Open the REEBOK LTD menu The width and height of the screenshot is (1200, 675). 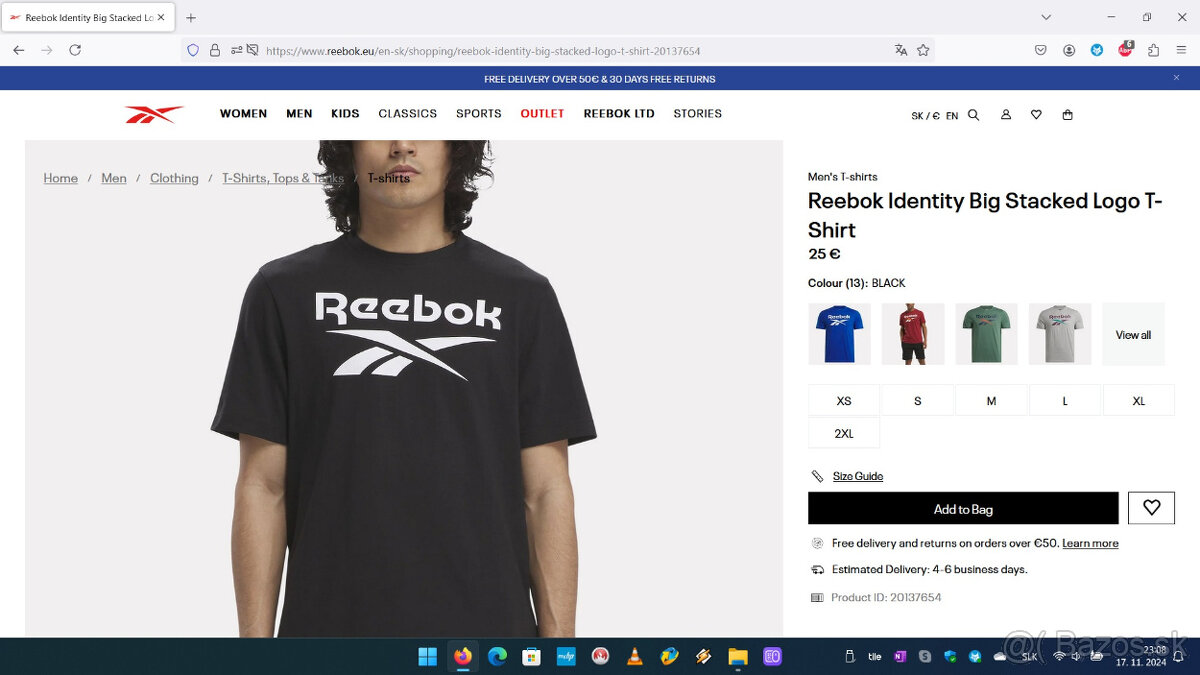(x=619, y=114)
